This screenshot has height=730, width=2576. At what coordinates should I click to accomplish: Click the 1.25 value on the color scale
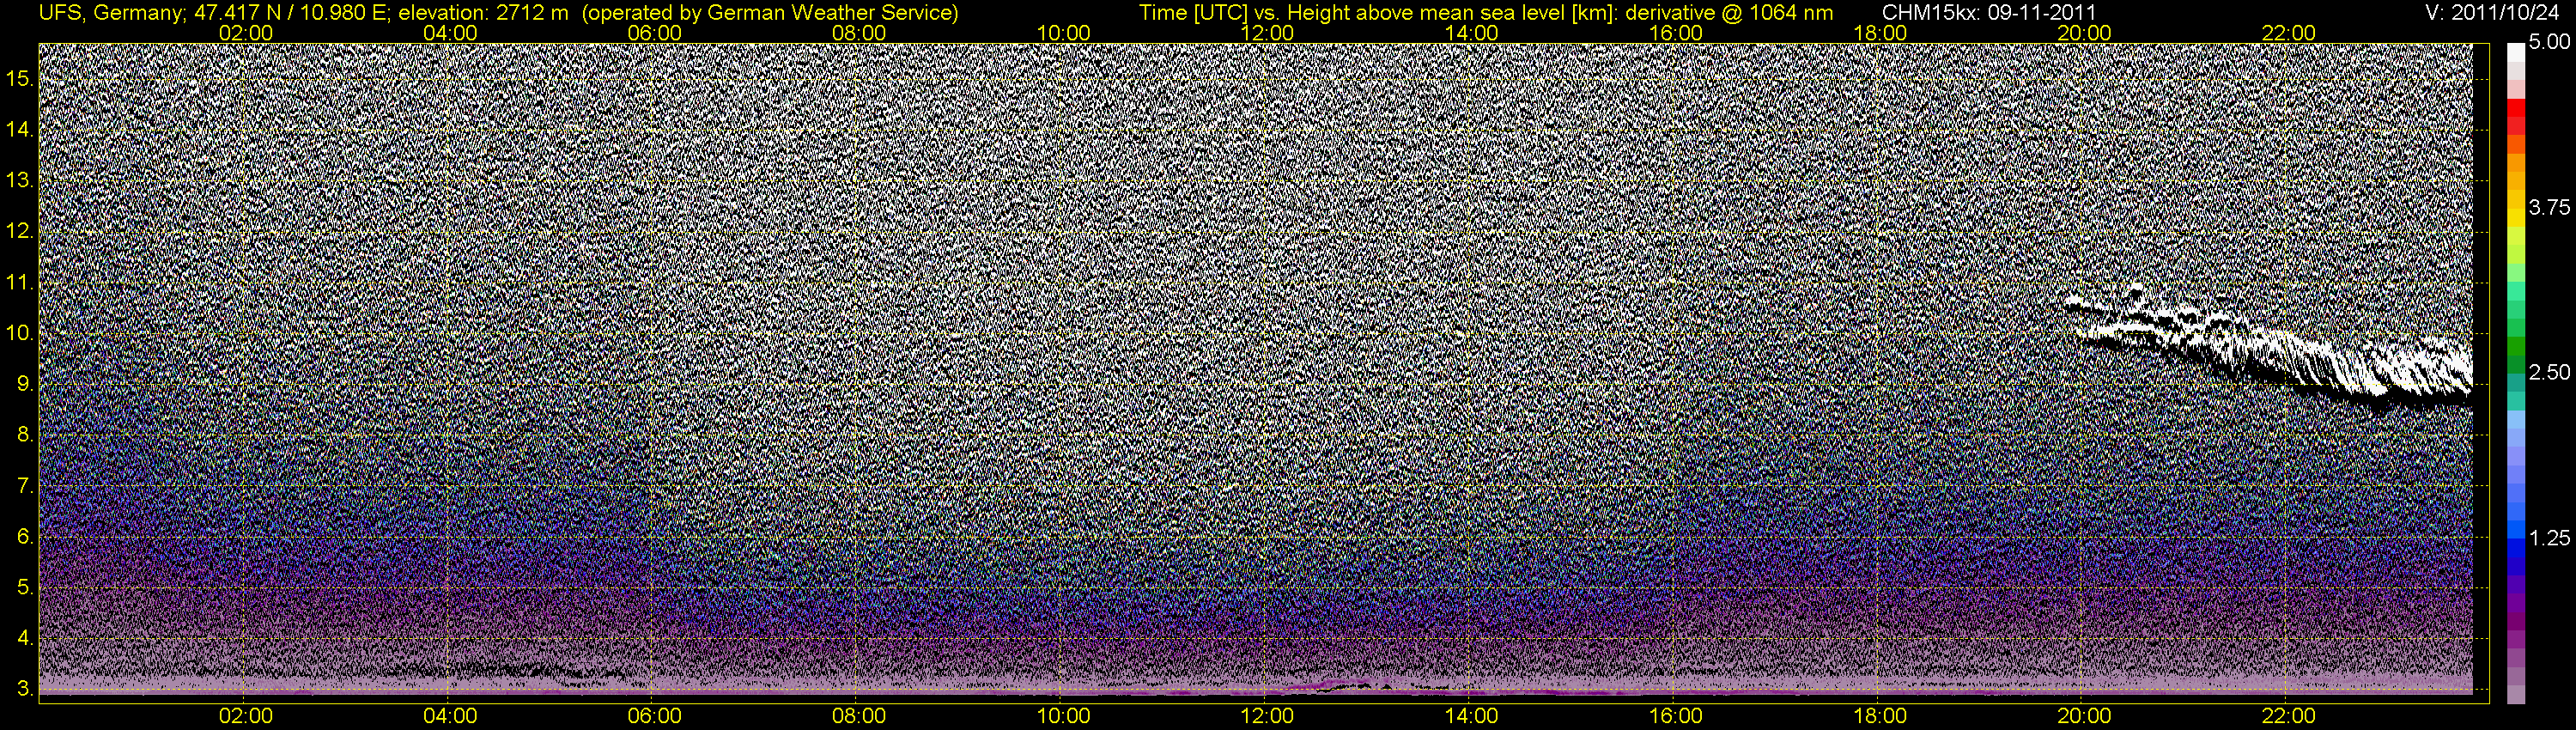click(2549, 538)
